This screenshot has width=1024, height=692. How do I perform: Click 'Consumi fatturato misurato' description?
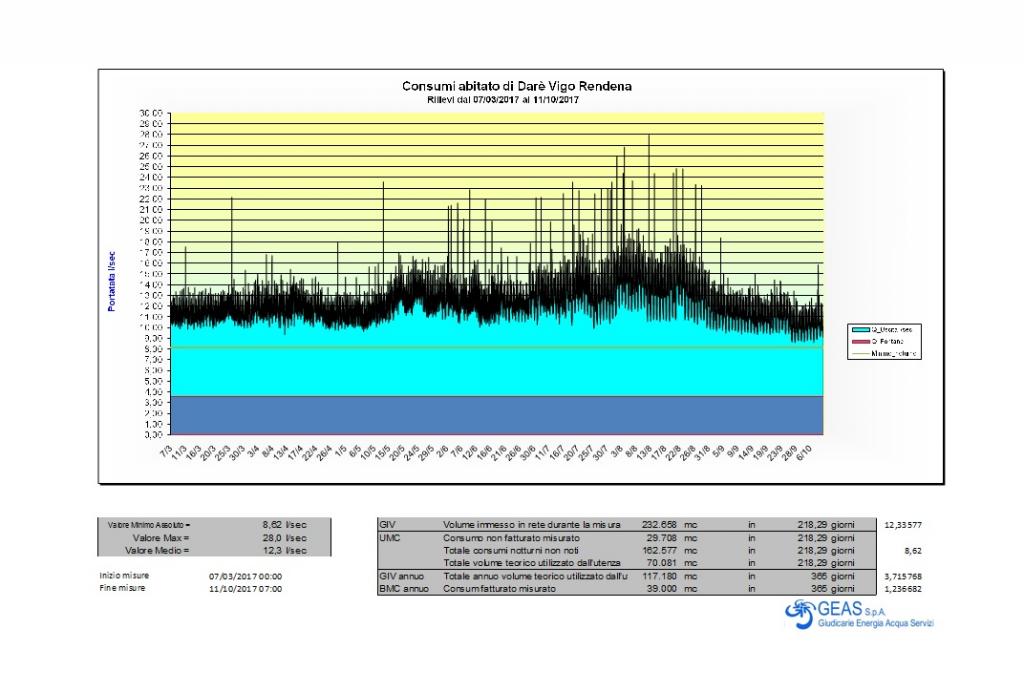pyautogui.click(x=500, y=589)
